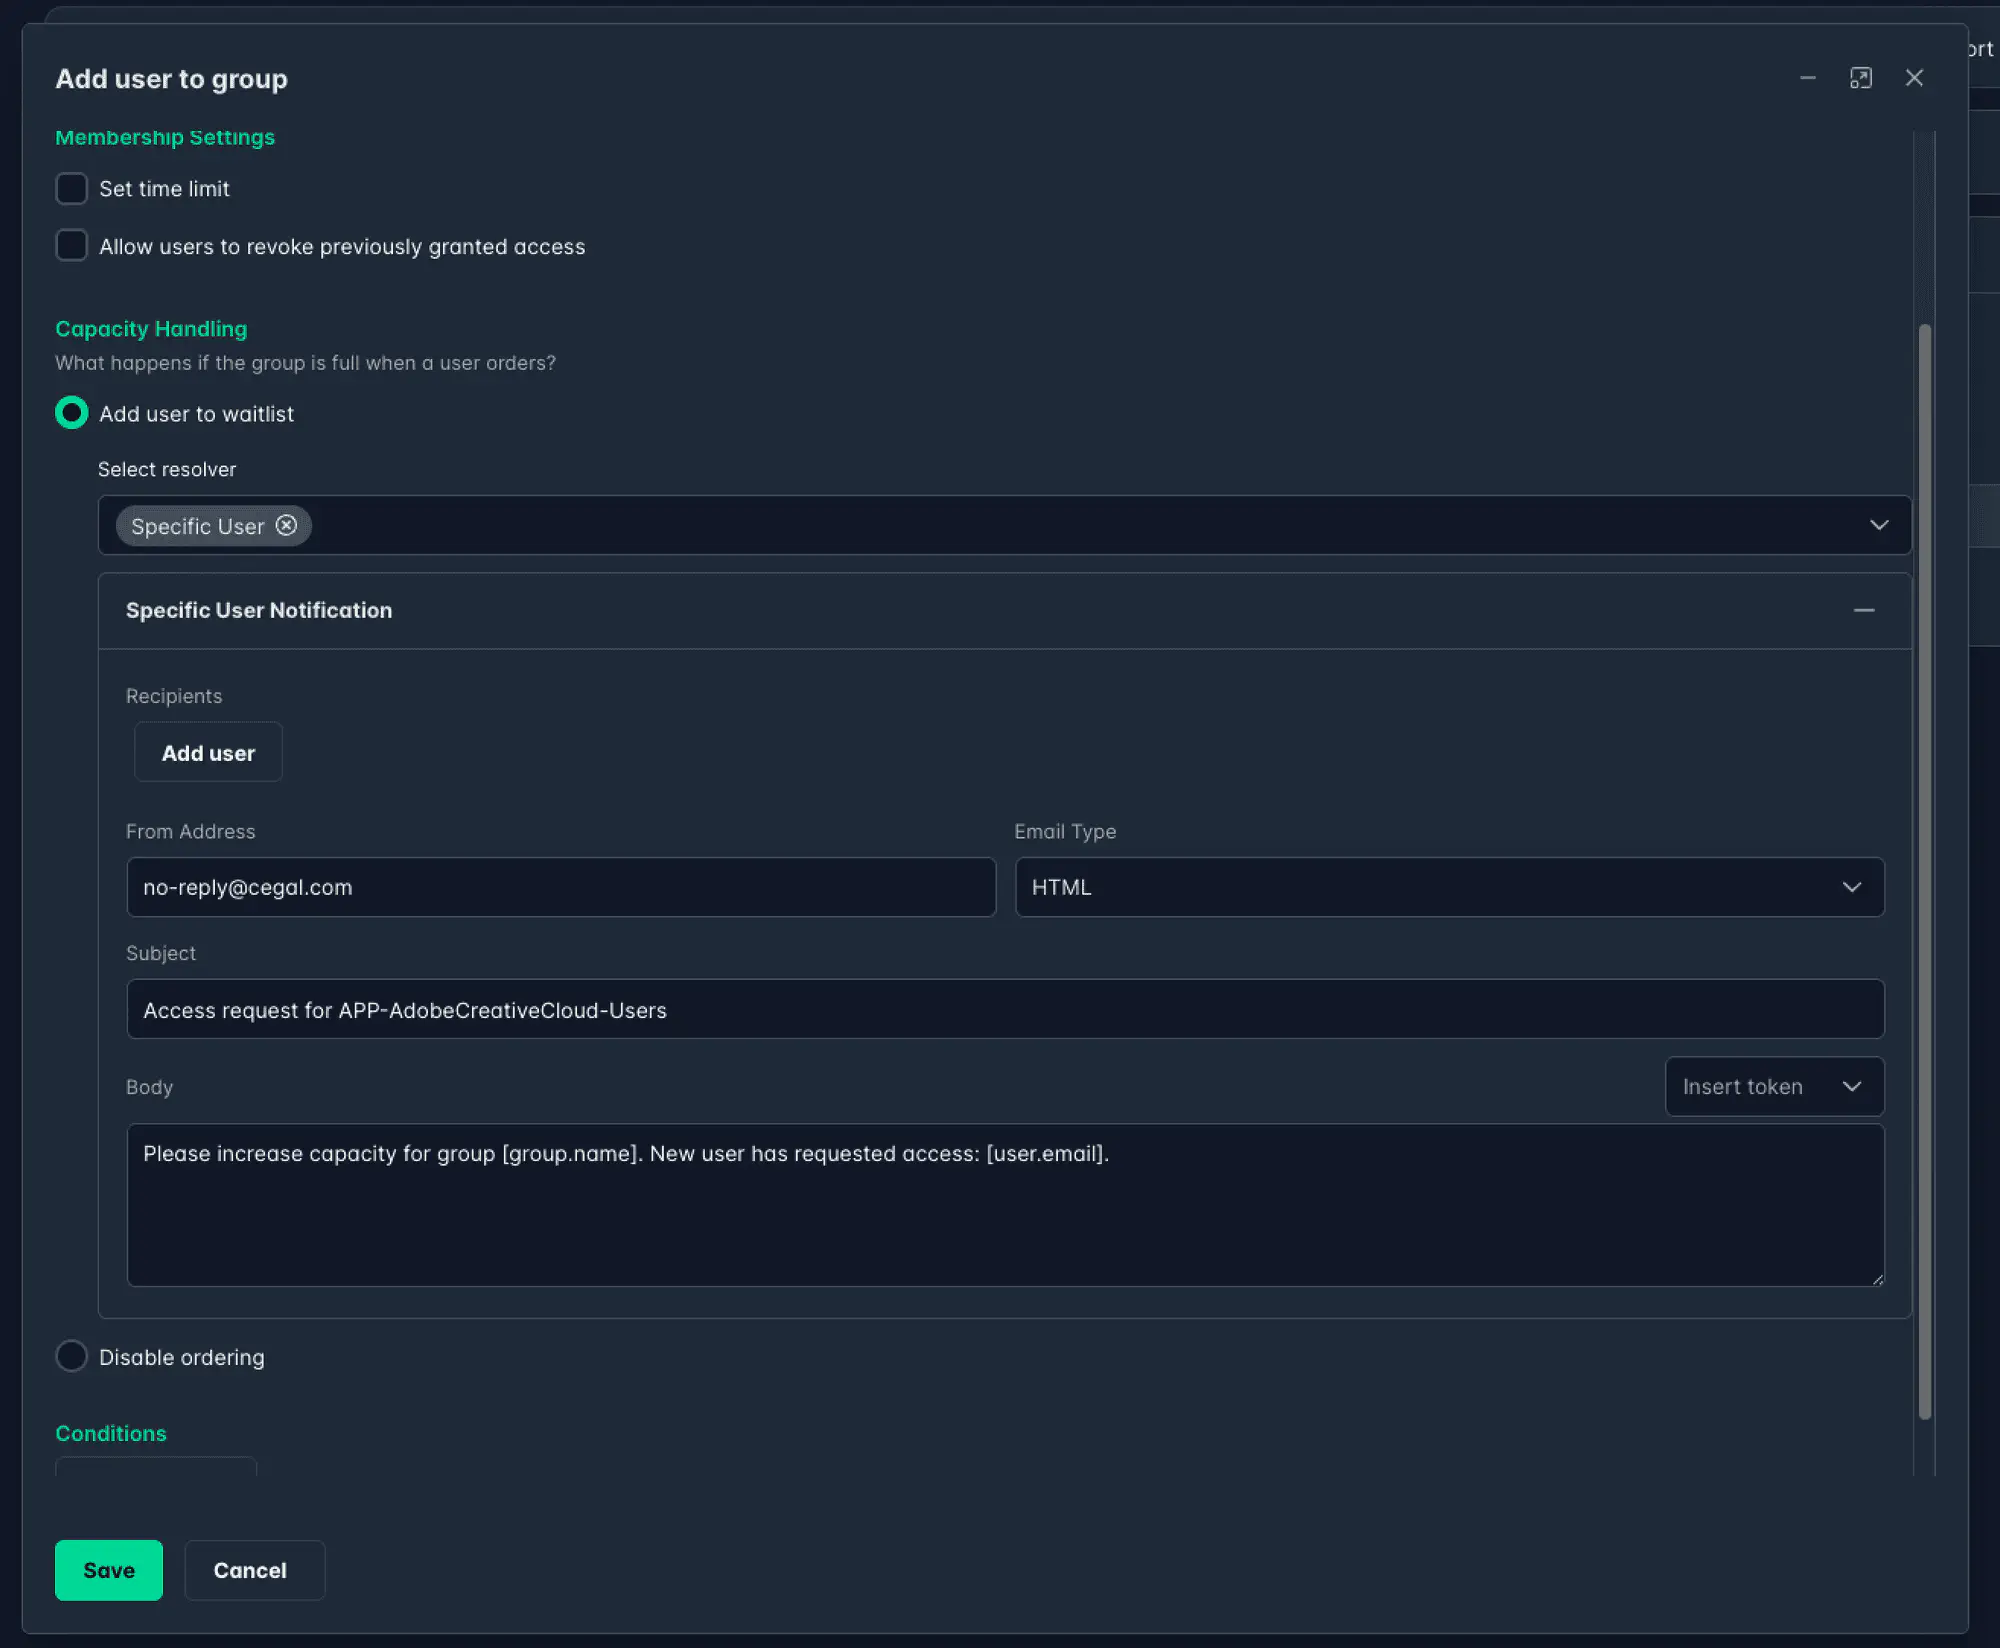Screen dimensions: 2000x1648
Task: Remove the Specific User resolver chip
Action: pos(286,526)
